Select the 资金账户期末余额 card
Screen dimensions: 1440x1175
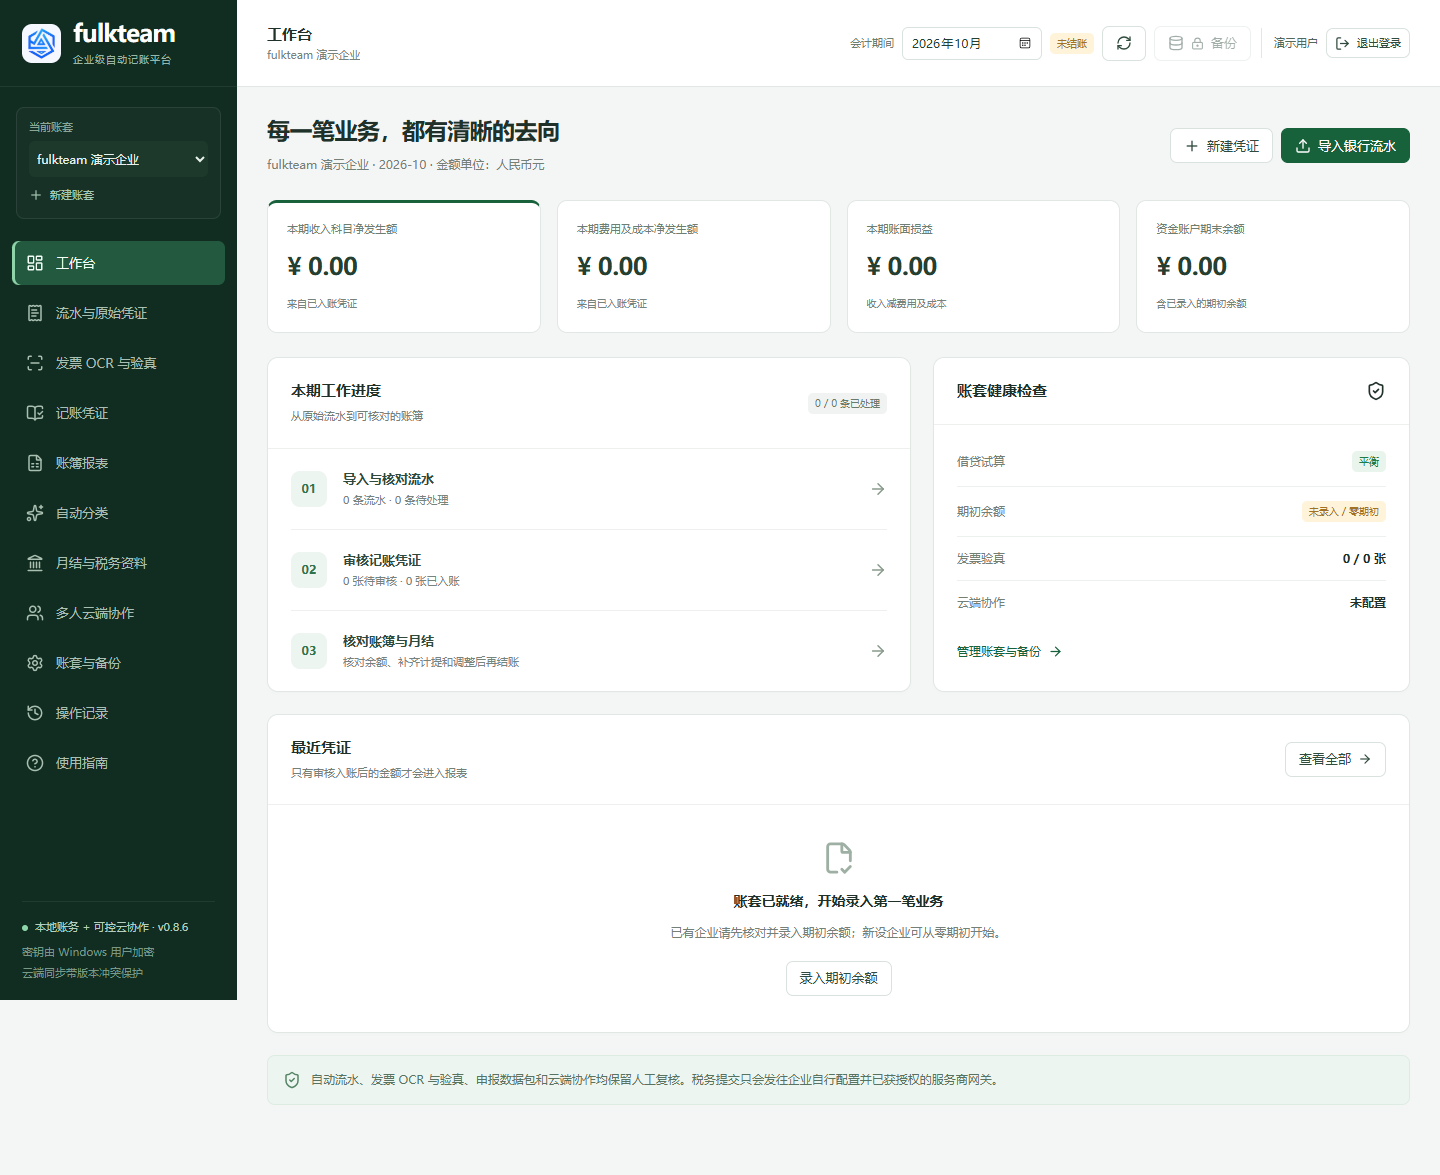click(1273, 266)
